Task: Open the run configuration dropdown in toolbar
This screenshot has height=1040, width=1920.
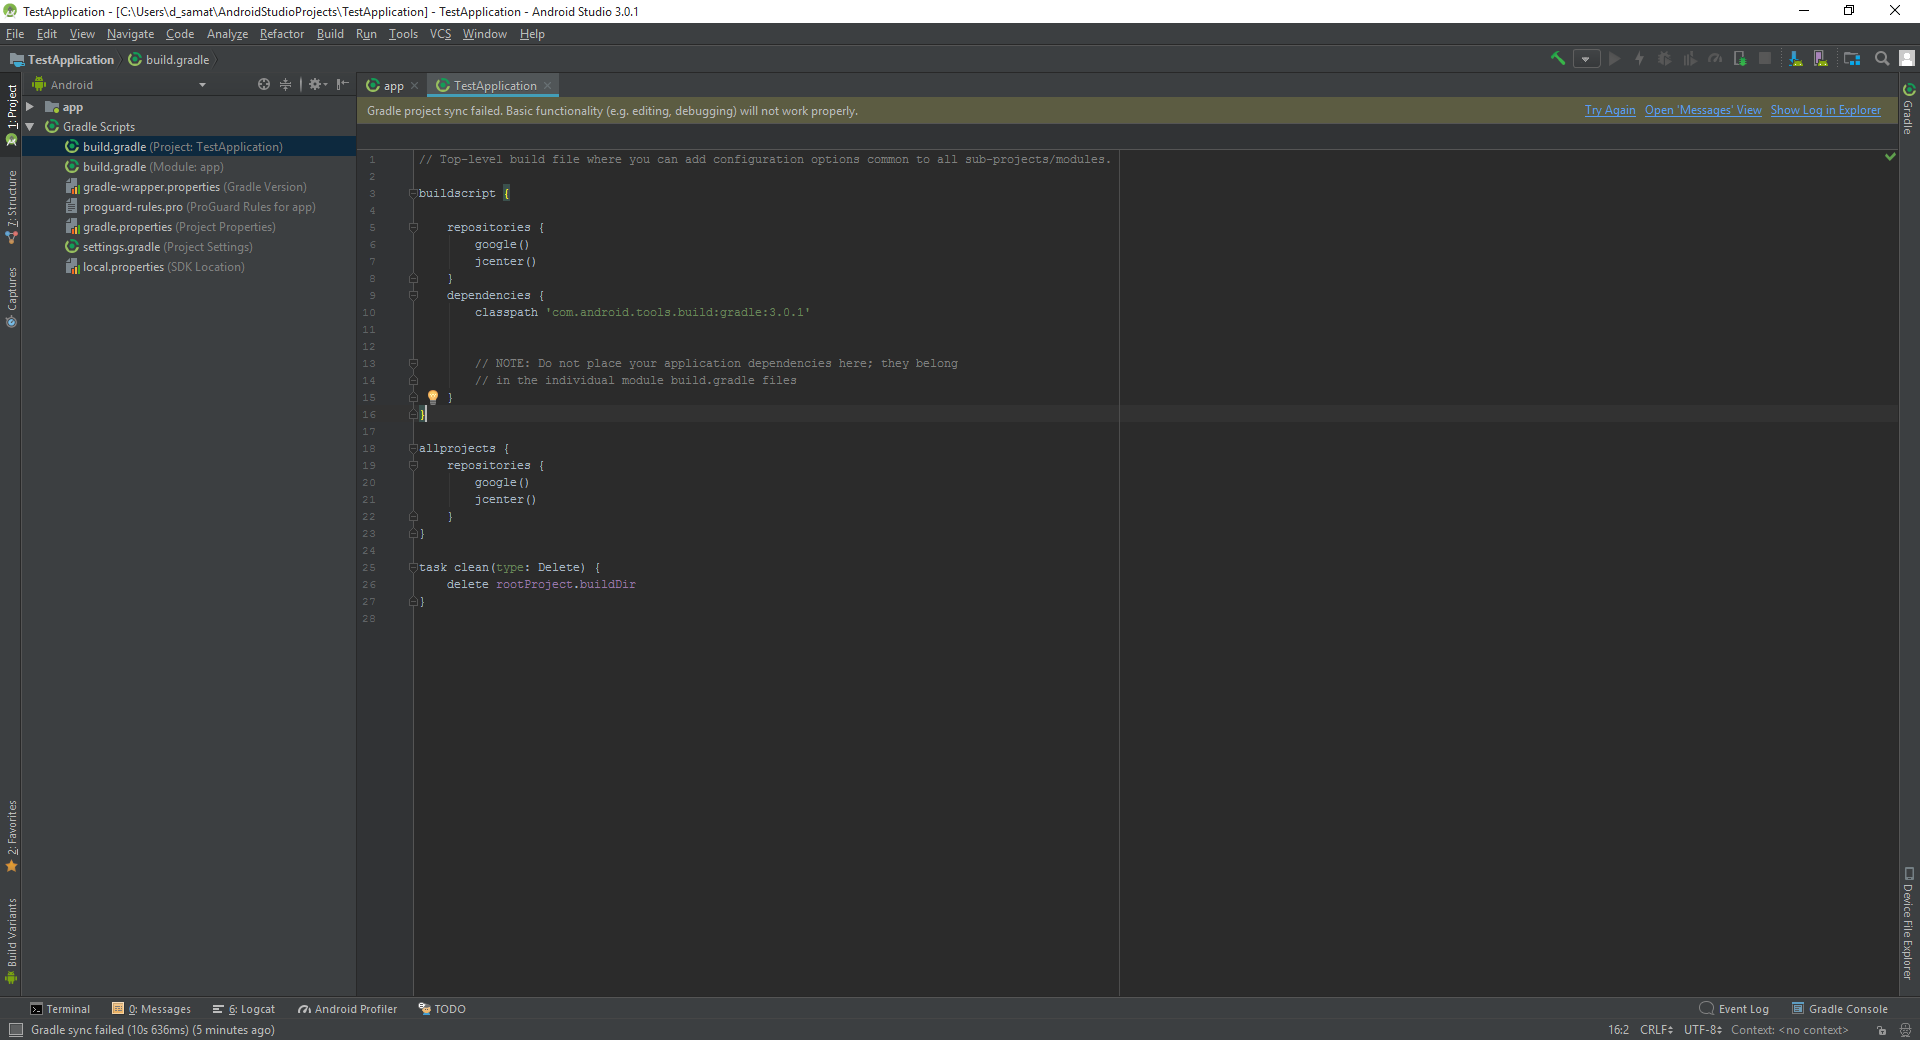Action: tap(1586, 59)
